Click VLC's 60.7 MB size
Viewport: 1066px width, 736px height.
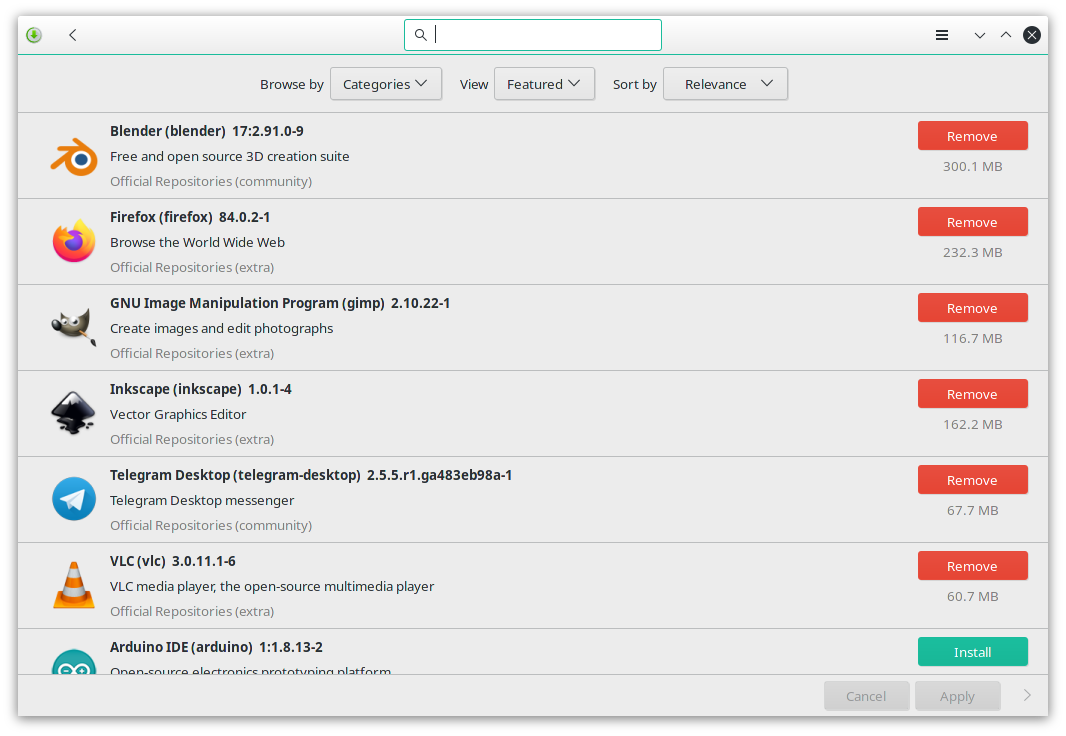pyautogui.click(x=972, y=596)
